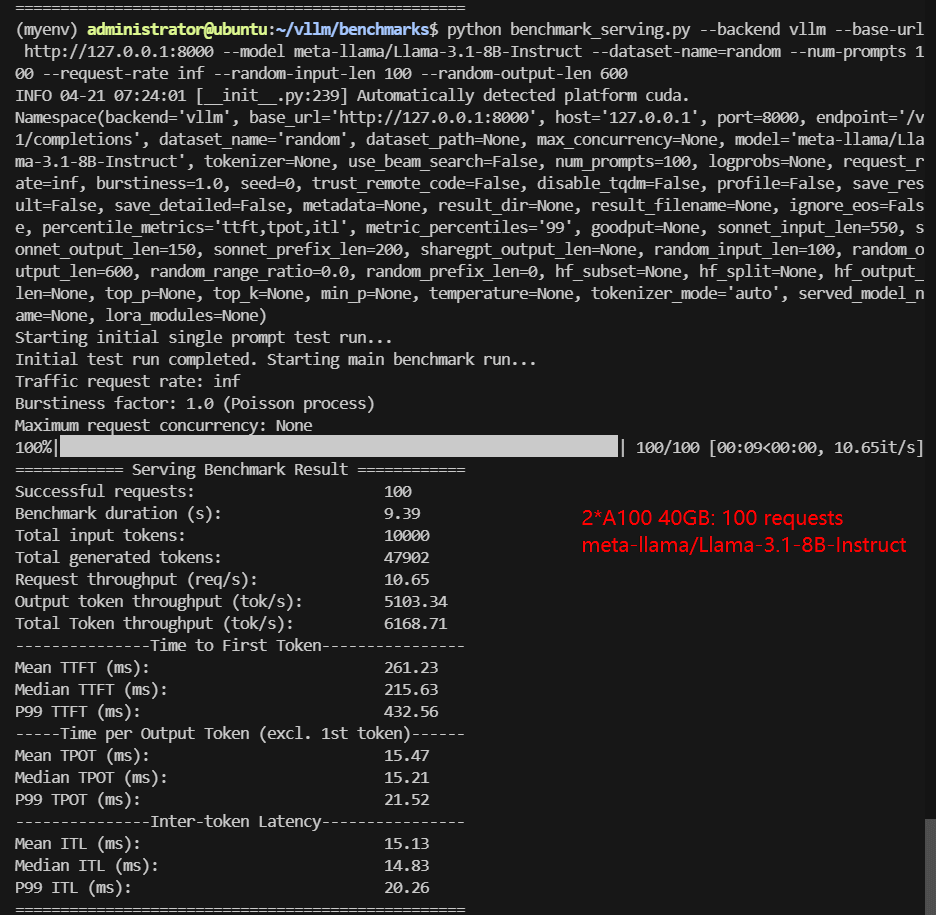936x915 pixels.
Task: Click the http://127.0.0.1:8000 URL in the command
Action: point(111,50)
